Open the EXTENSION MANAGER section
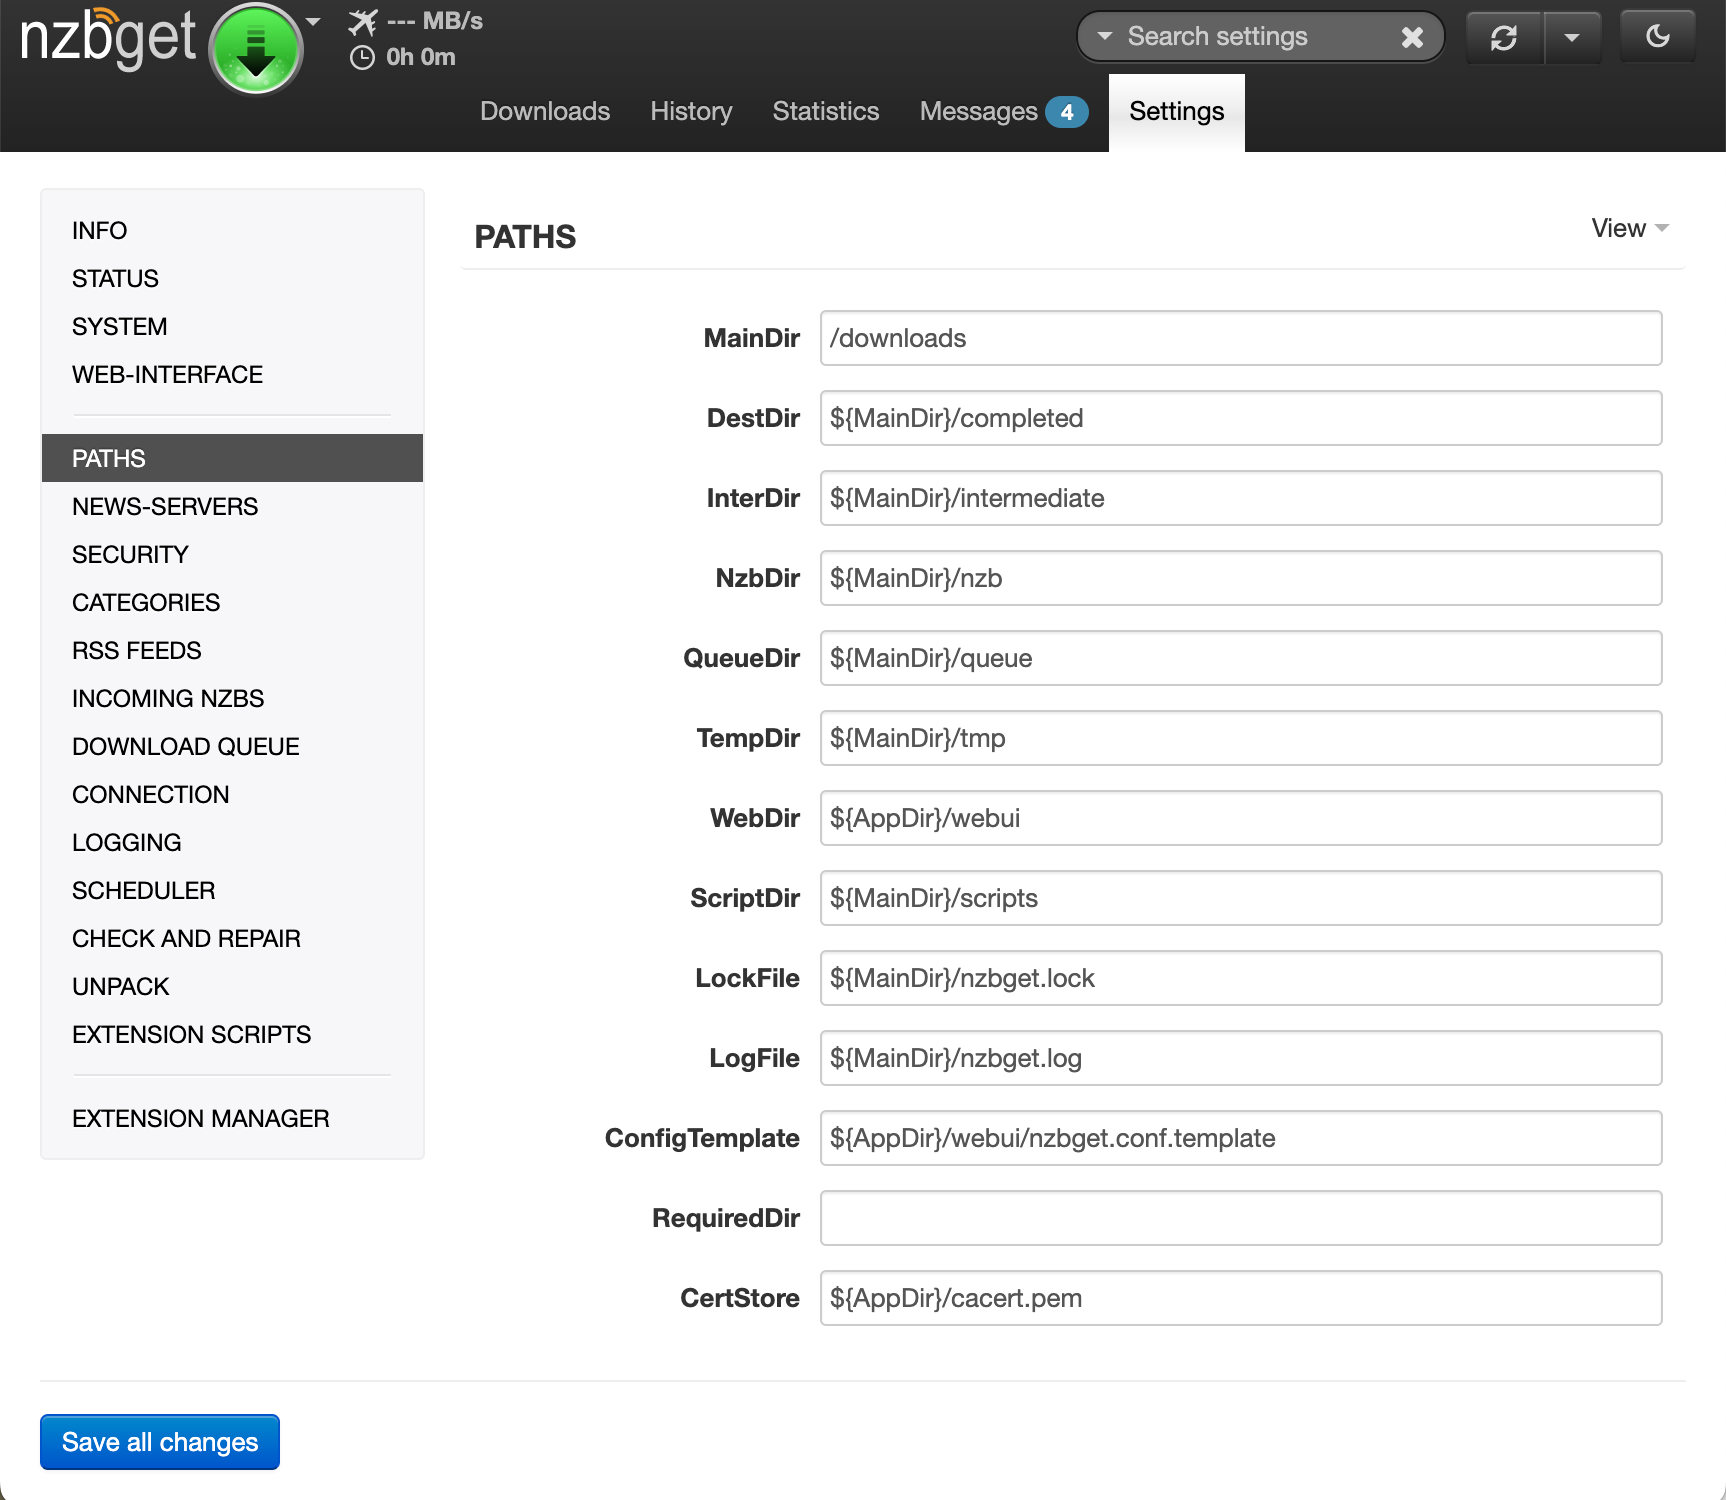 point(232,1118)
